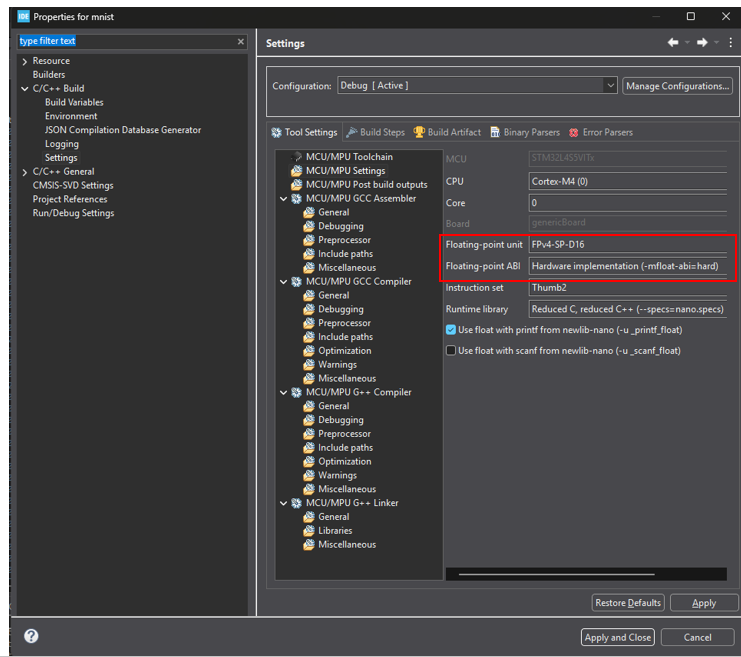741x657 pixels.
Task: Click the IDE logo in the title bar
Action: click(x=23, y=17)
